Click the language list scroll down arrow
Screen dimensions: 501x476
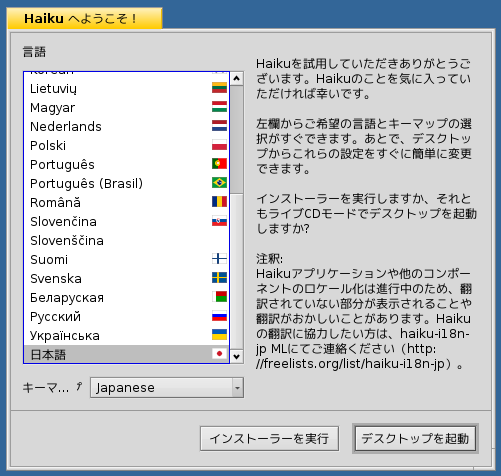237,357
